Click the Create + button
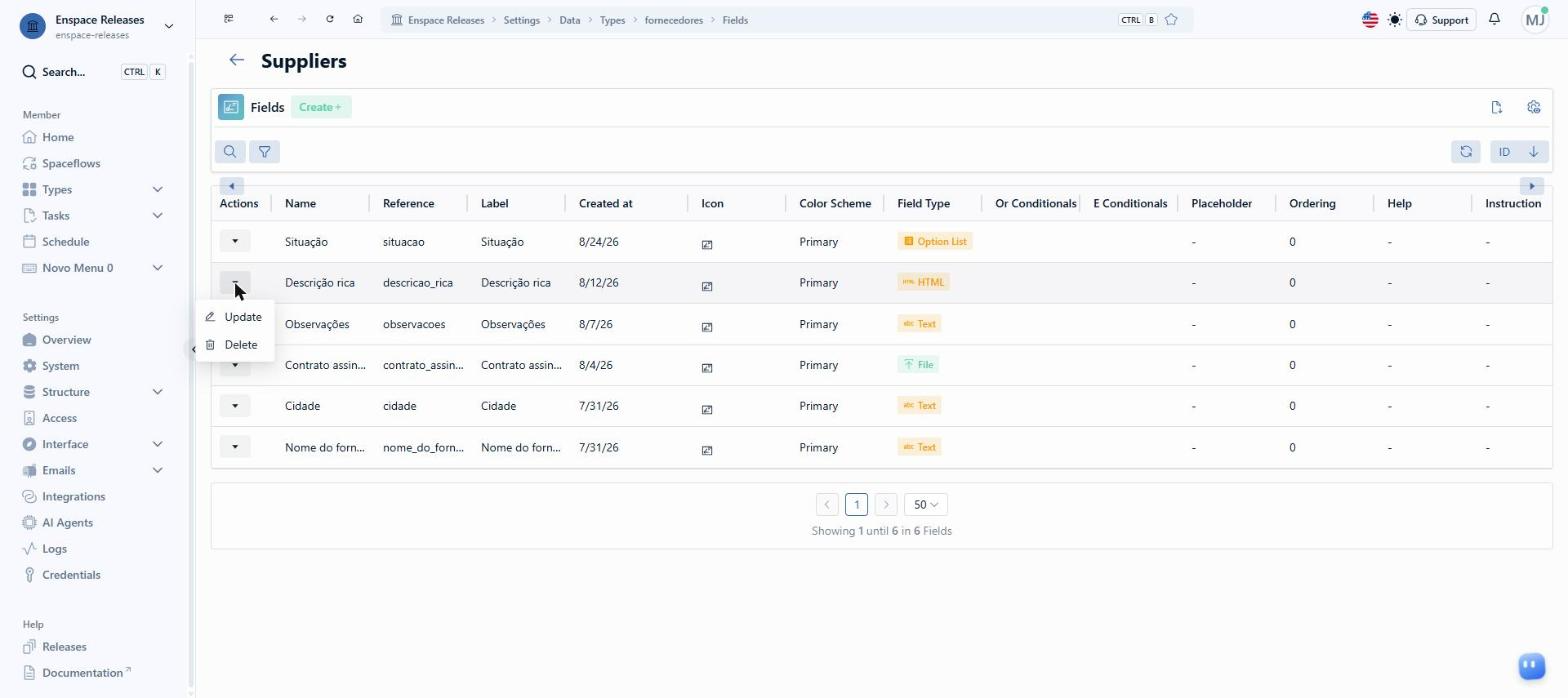 (321, 107)
